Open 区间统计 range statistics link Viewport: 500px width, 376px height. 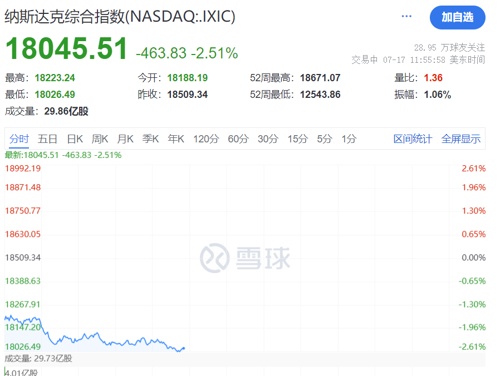pyautogui.click(x=413, y=139)
